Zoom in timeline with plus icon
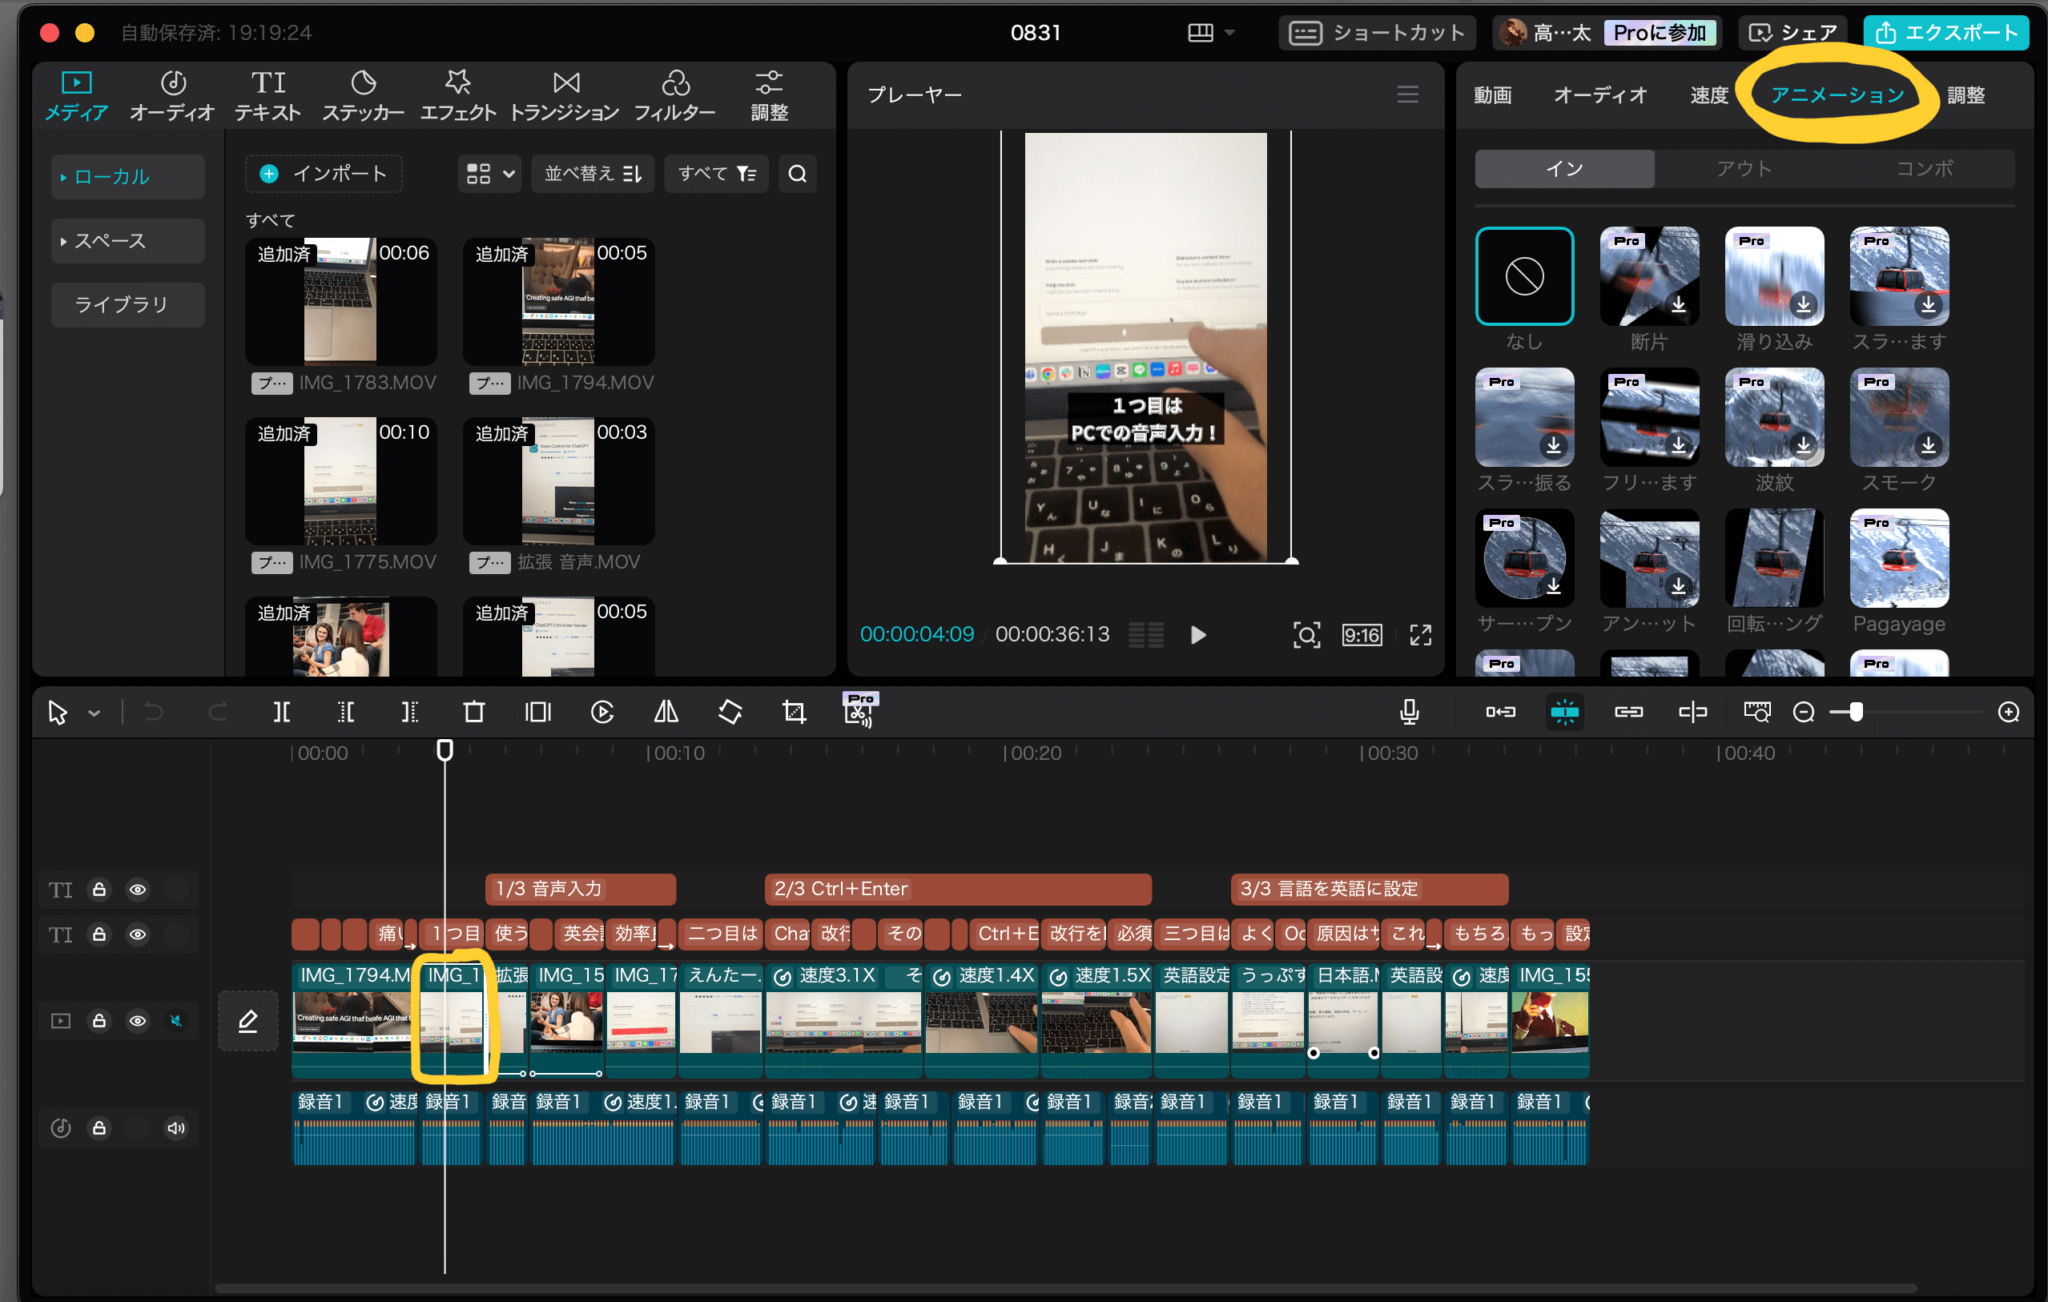The height and width of the screenshot is (1302, 2048). (x=2008, y=712)
